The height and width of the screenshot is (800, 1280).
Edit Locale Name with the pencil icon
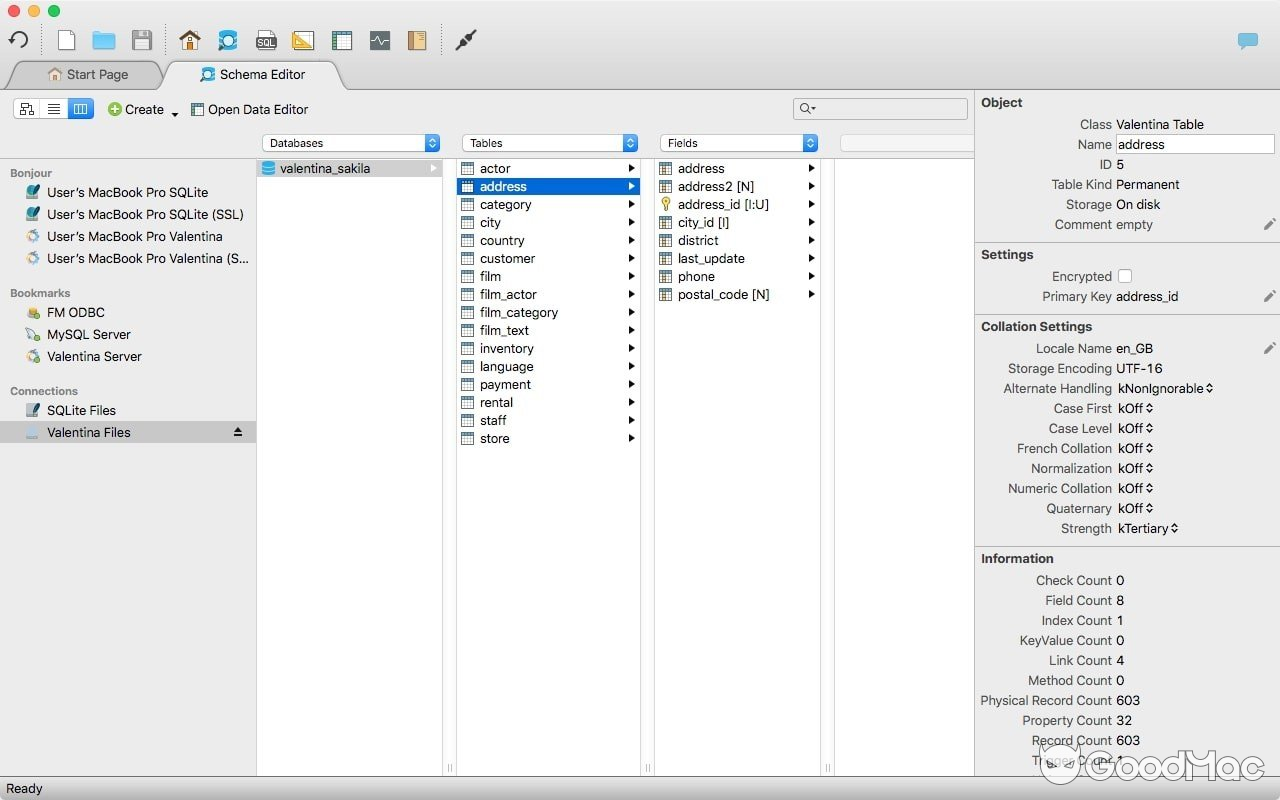[x=1269, y=347]
